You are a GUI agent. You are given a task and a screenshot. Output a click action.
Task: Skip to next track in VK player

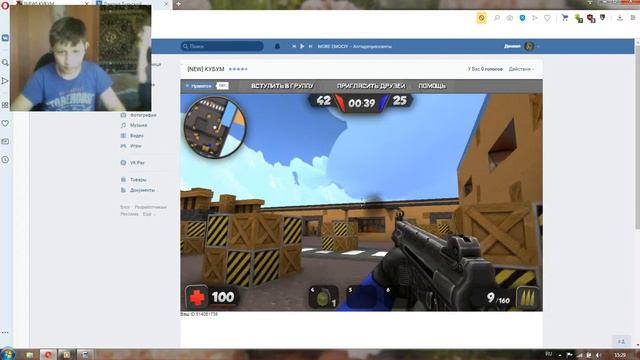coord(311,47)
